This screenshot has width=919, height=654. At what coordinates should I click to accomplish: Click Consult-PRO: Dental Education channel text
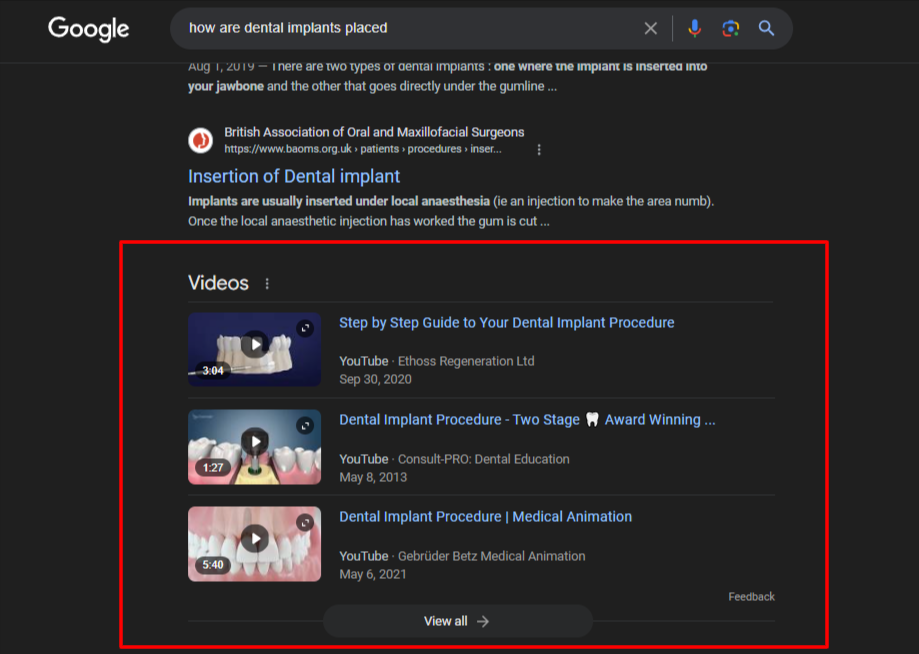484,459
